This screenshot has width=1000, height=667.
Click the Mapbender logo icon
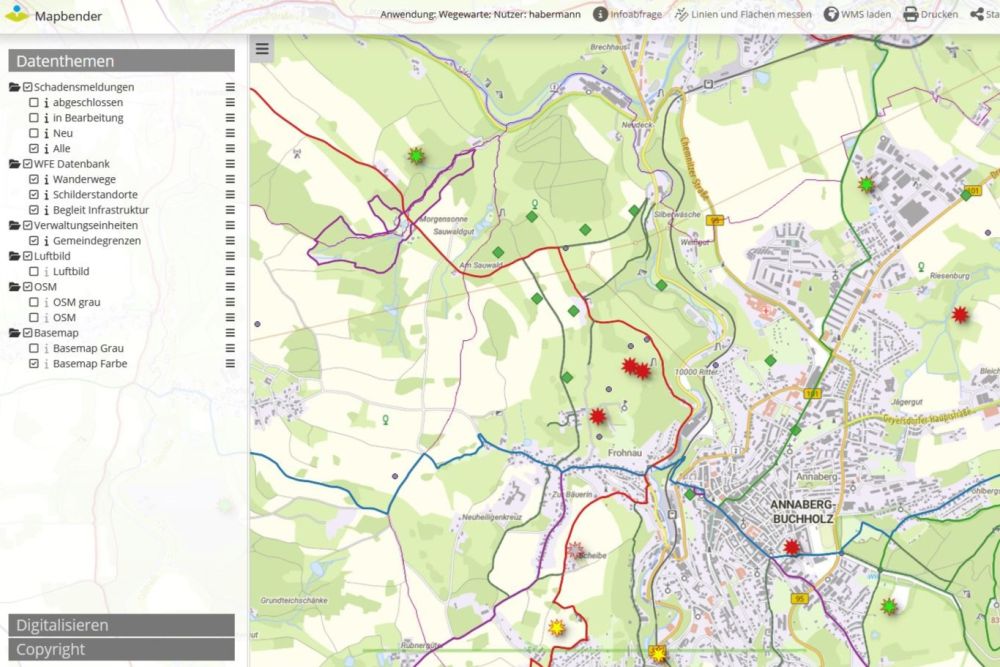click(17, 13)
